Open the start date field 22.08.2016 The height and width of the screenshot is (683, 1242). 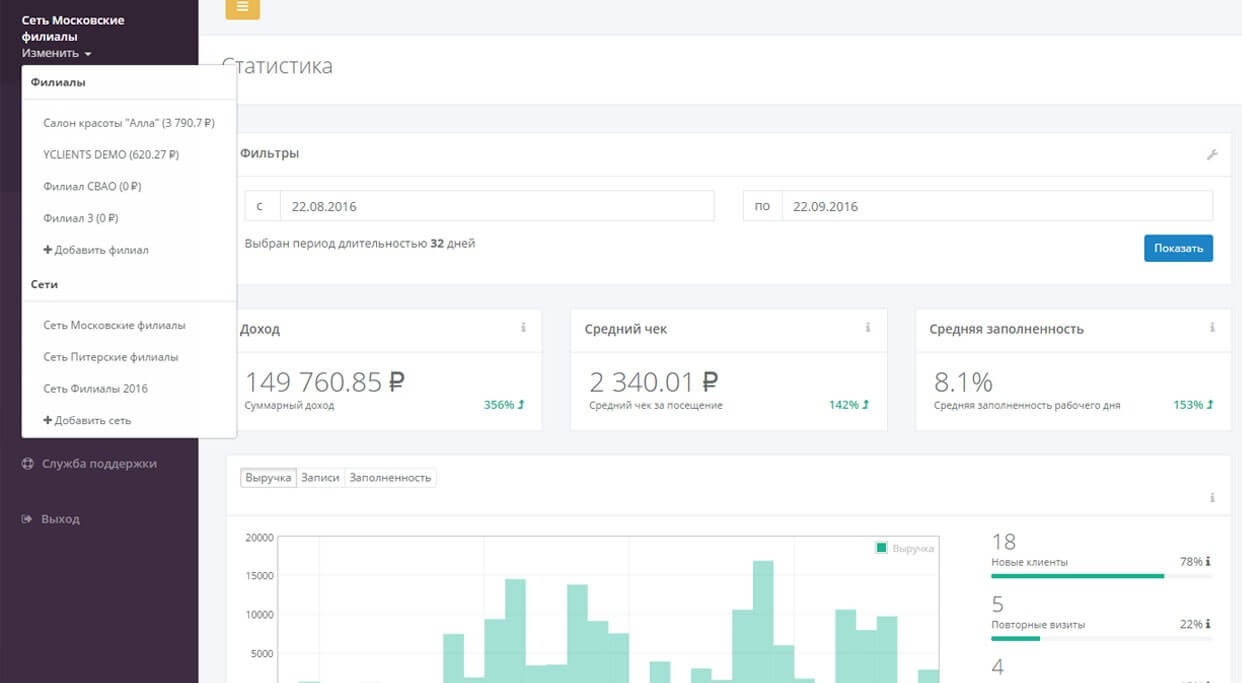[496, 207]
